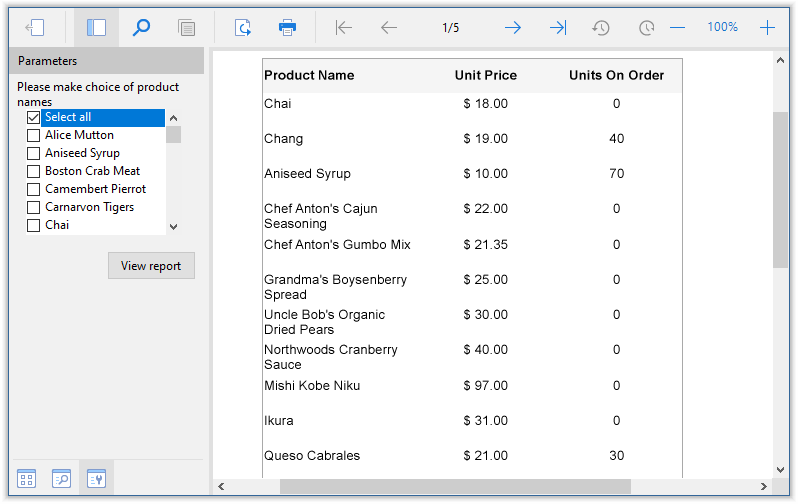Click the Parameters panel header

pyautogui.click(x=106, y=61)
